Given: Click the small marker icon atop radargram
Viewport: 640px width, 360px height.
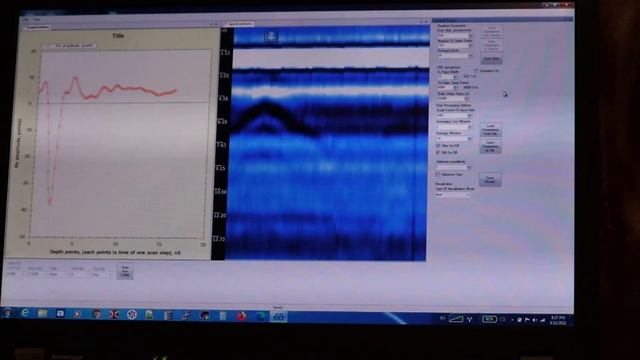Looking at the screenshot, I should point(271,36).
